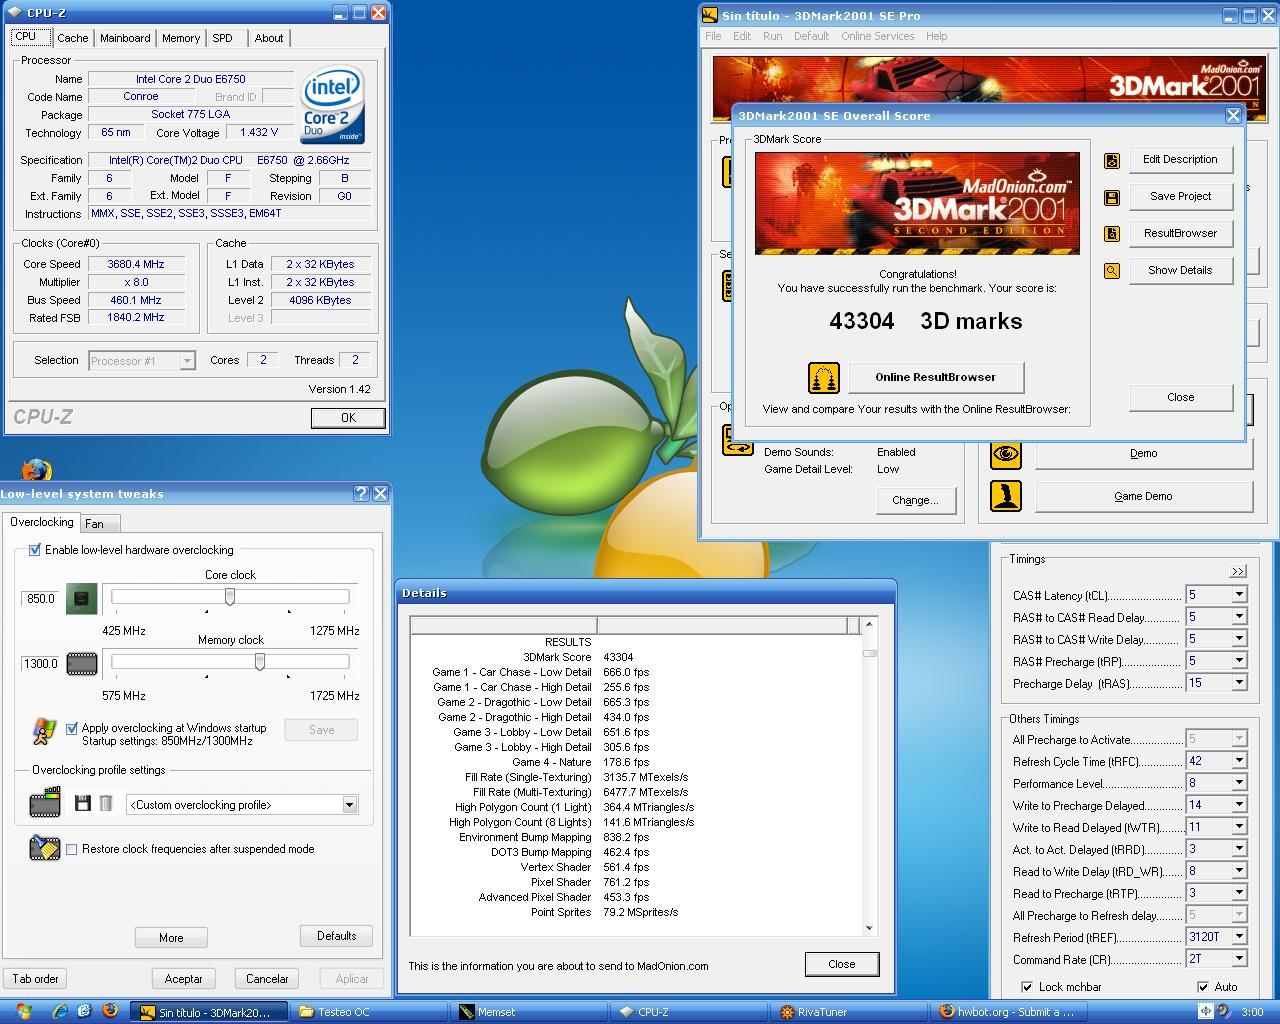Open Refresh Period (tREF) dropdown
Image resolution: width=1280 pixels, height=1024 pixels.
pyautogui.click(x=1239, y=936)
